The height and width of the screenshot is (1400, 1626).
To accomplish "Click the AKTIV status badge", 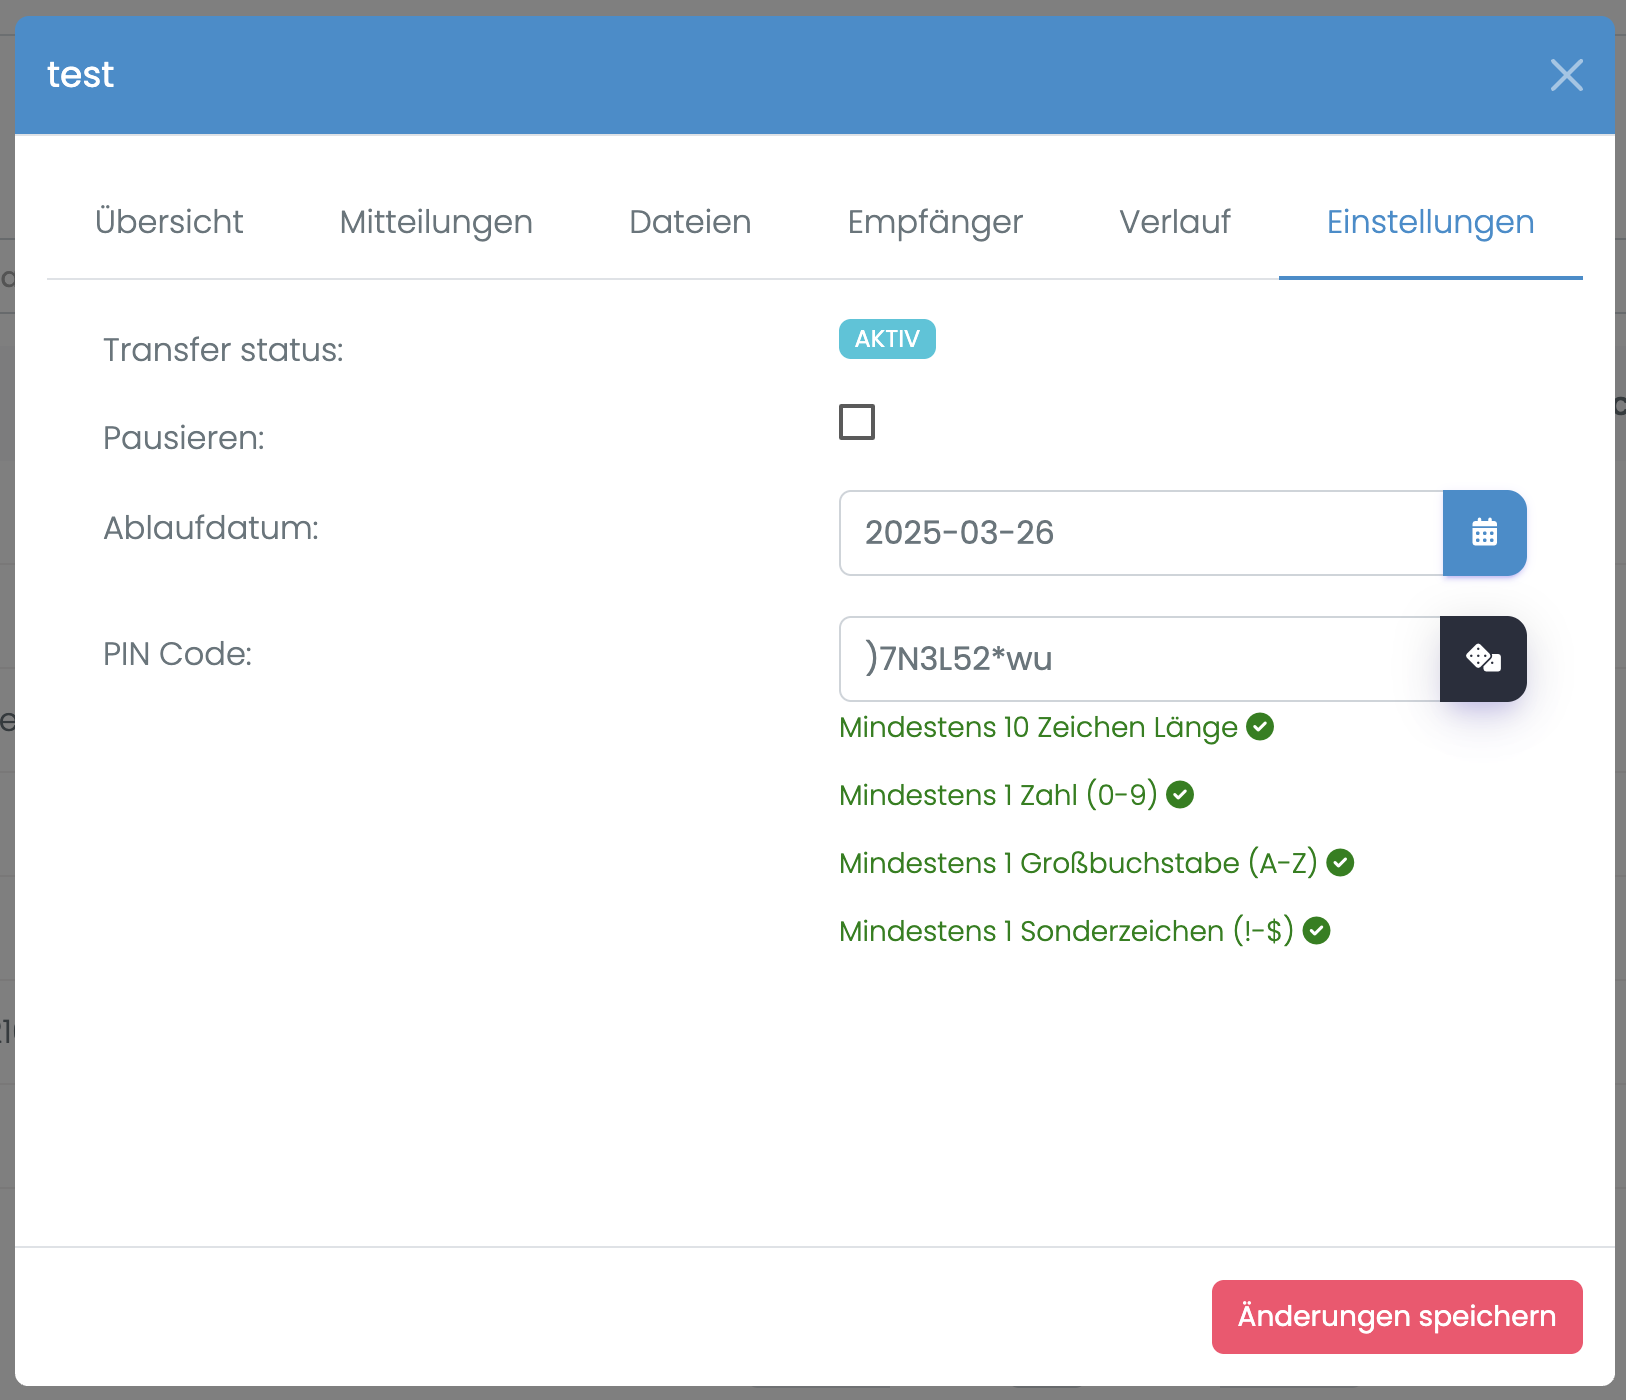I will click(x=887, y=339).
